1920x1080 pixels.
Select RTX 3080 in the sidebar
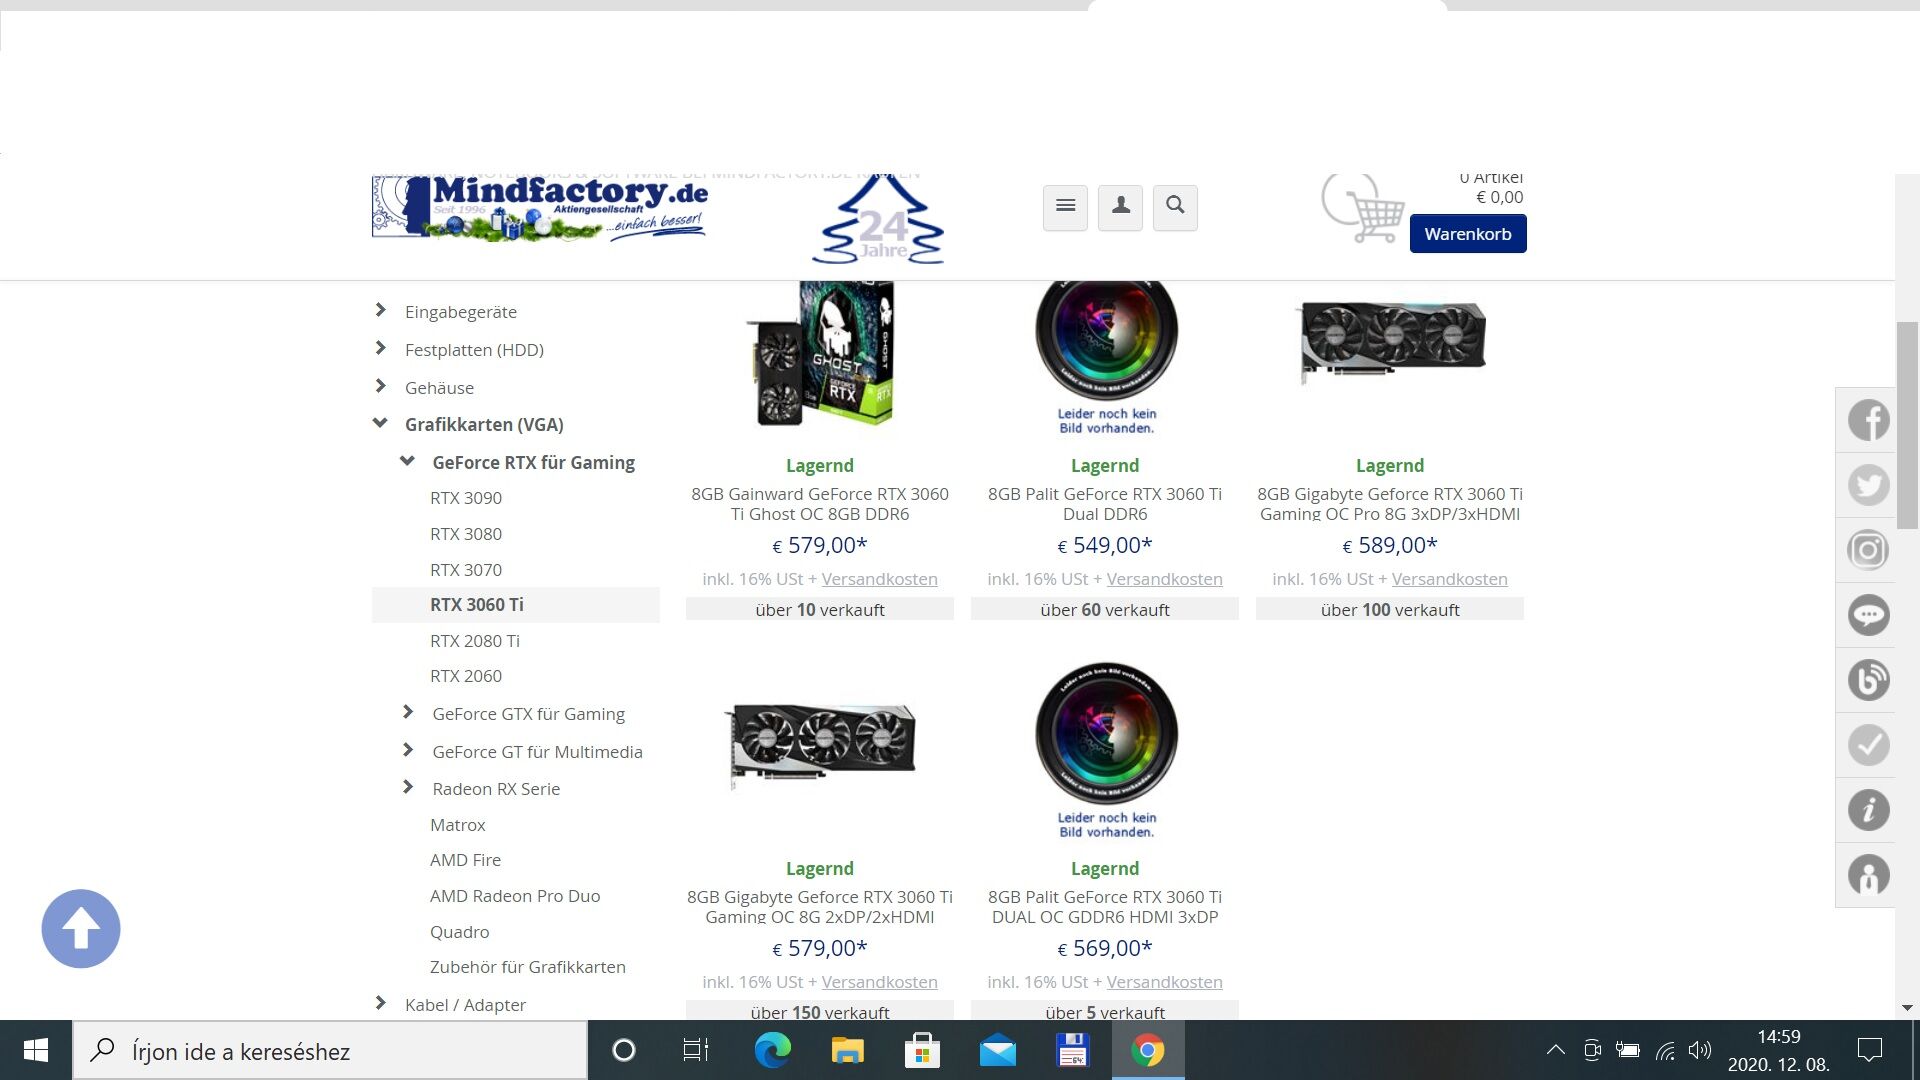pos(466,534)
